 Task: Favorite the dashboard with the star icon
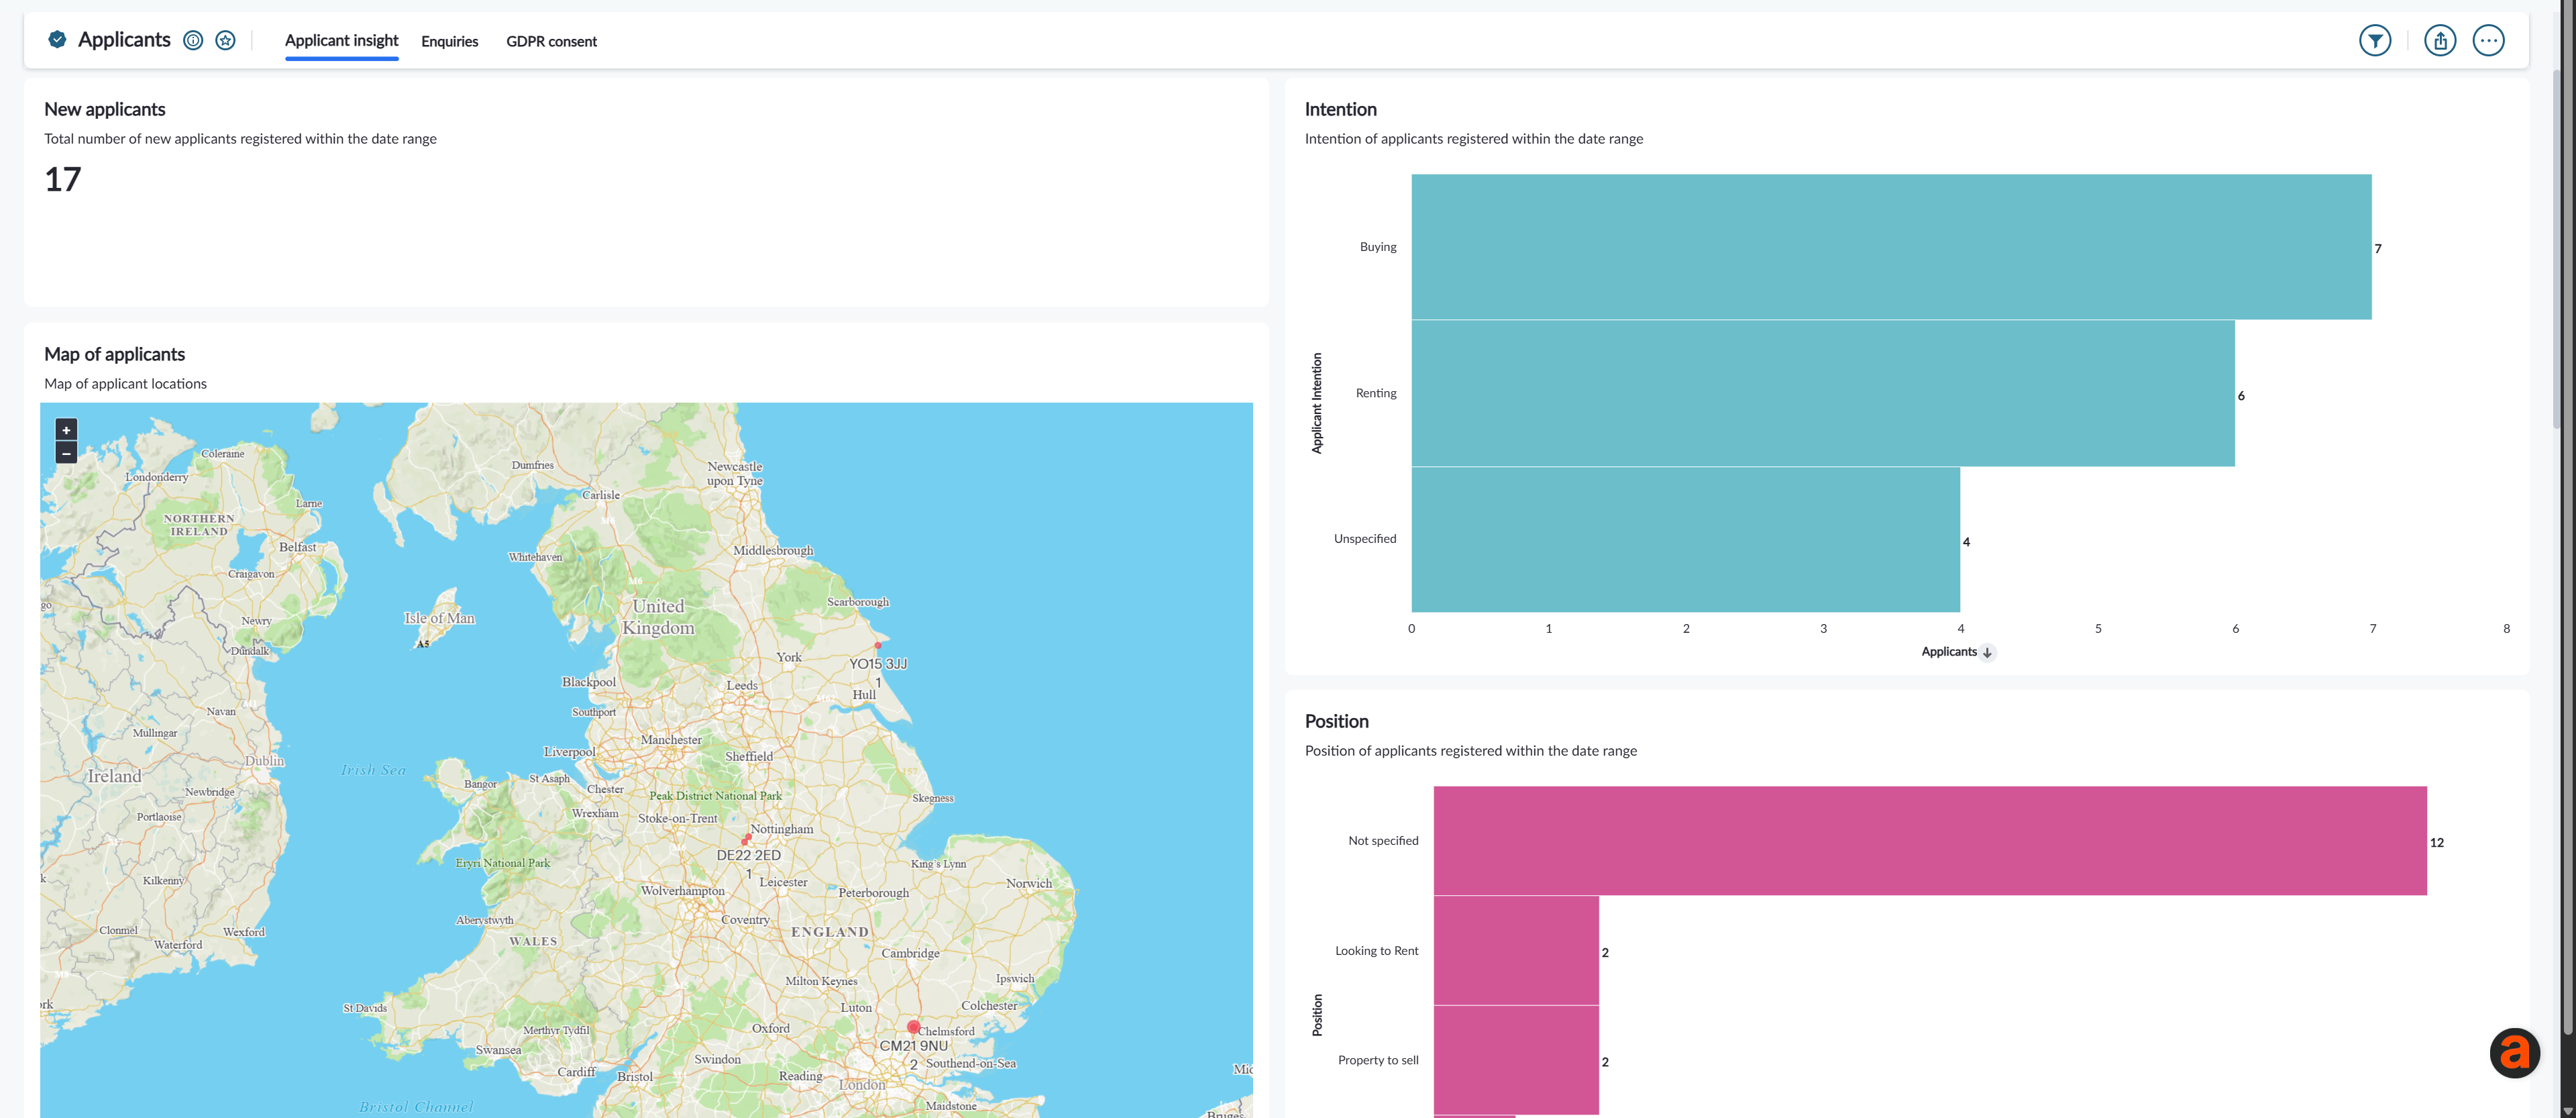[226, 40]
